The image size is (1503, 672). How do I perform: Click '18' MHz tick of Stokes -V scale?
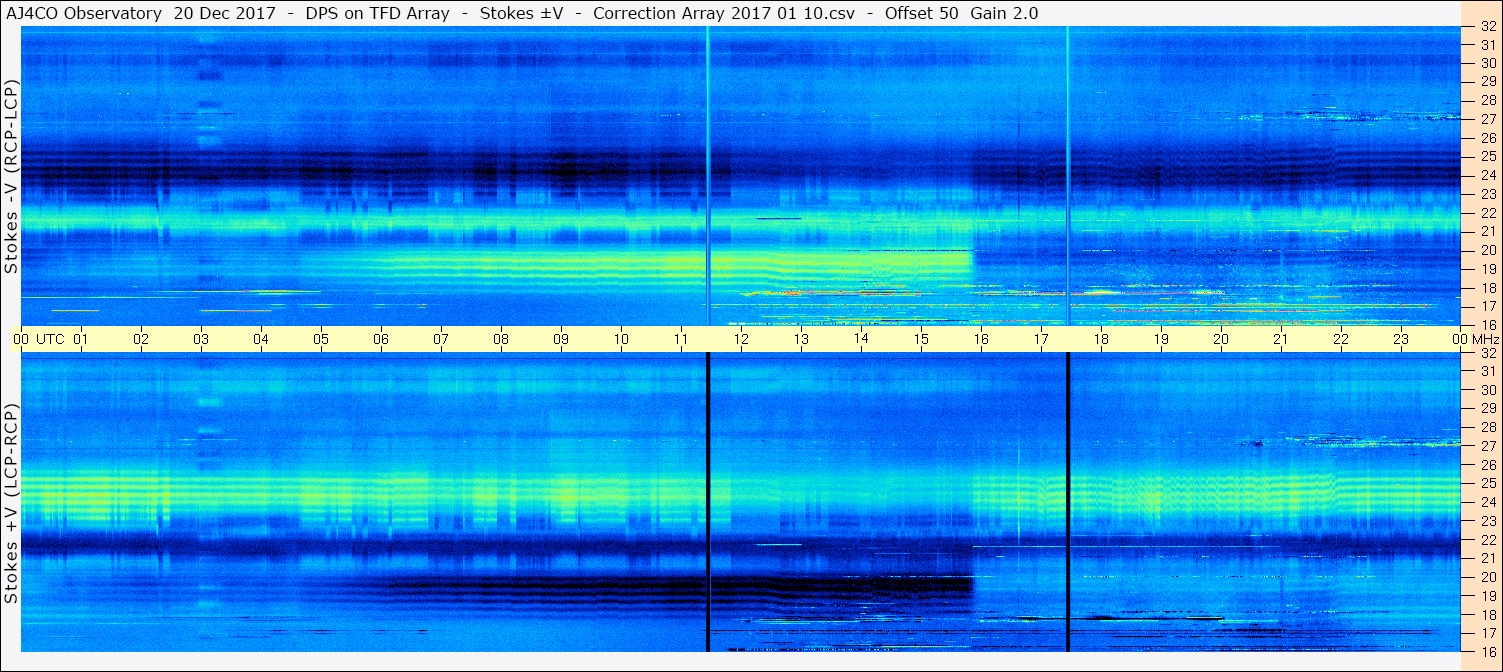[1488, 287]
